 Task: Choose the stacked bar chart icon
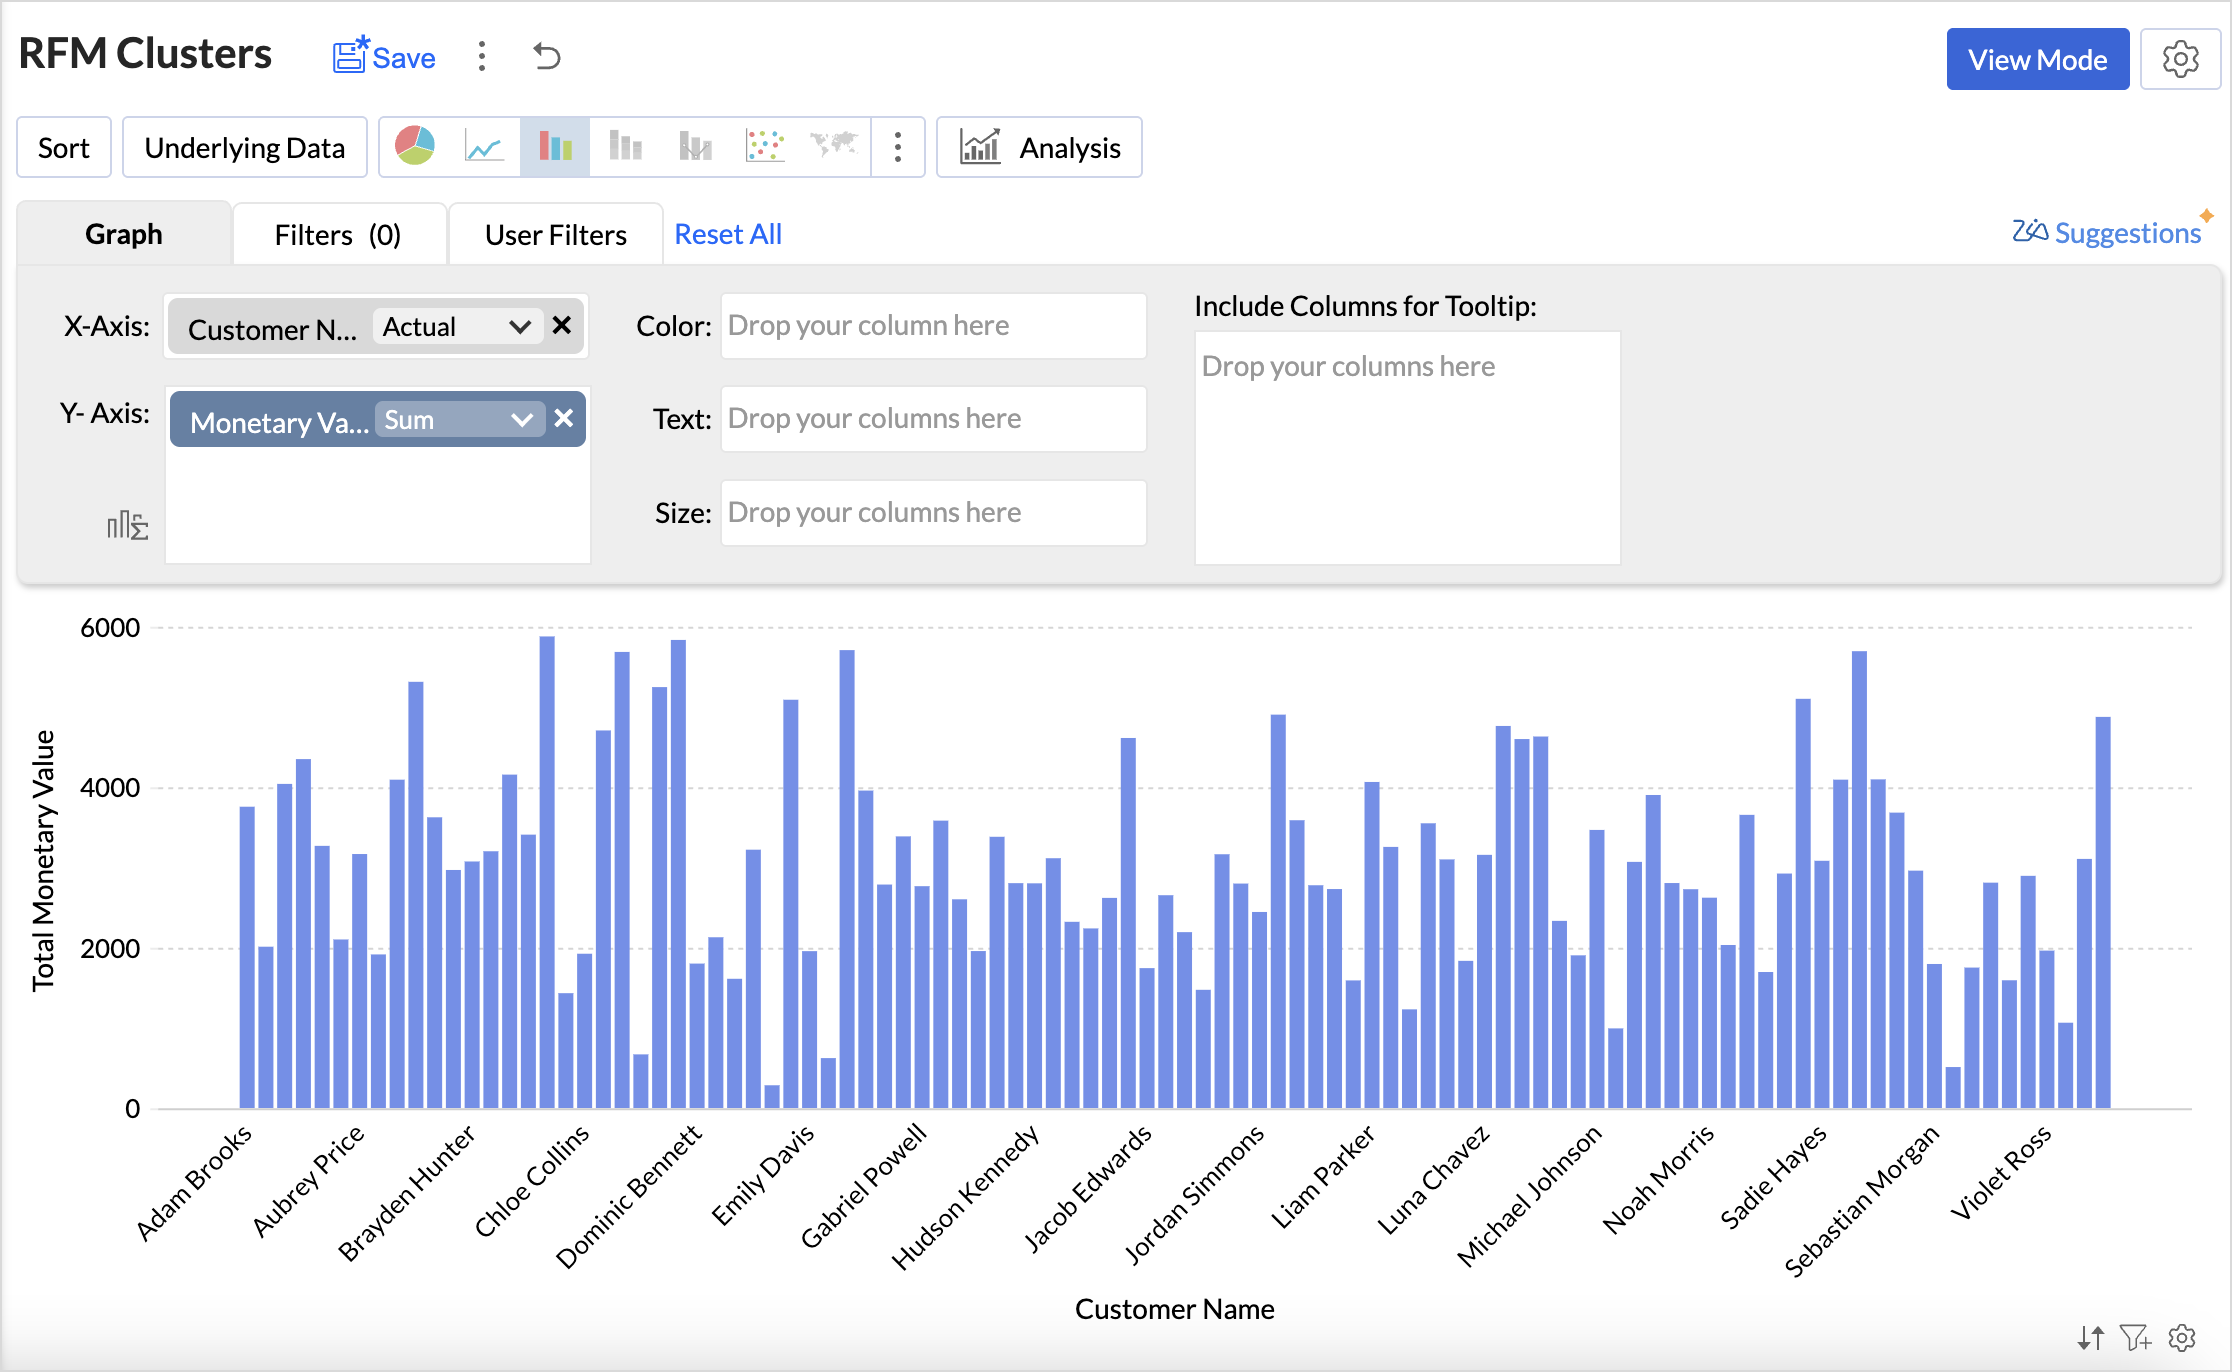coord(625,147)
